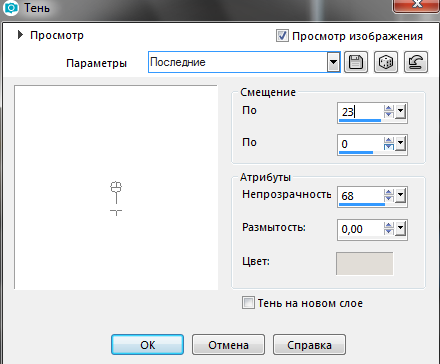Click the Непрозрачность spinner arrows
Viewport: 440px width, 364px height.
(x=389, y=196)
